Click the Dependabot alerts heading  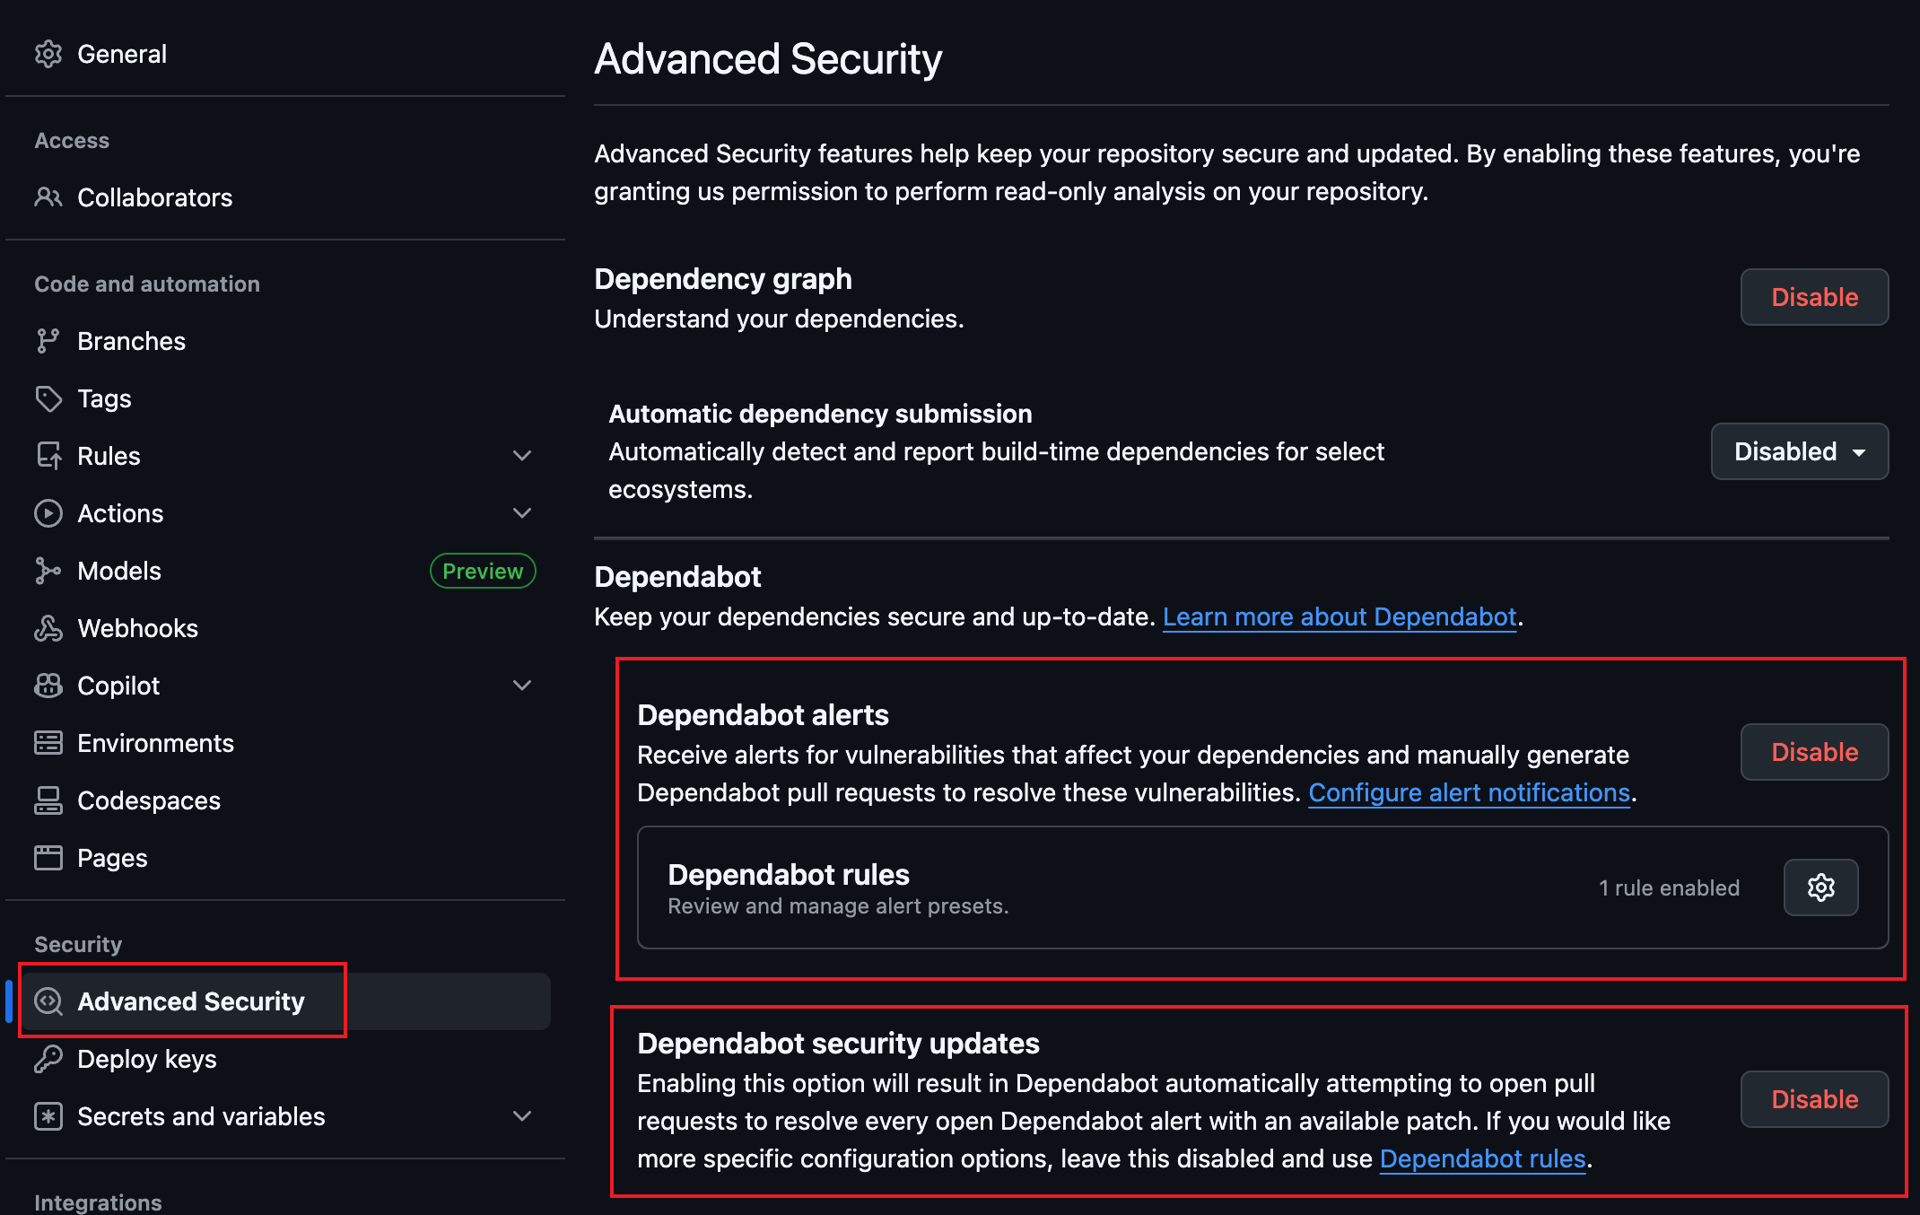pyautogui.click(x=763, y=715)
